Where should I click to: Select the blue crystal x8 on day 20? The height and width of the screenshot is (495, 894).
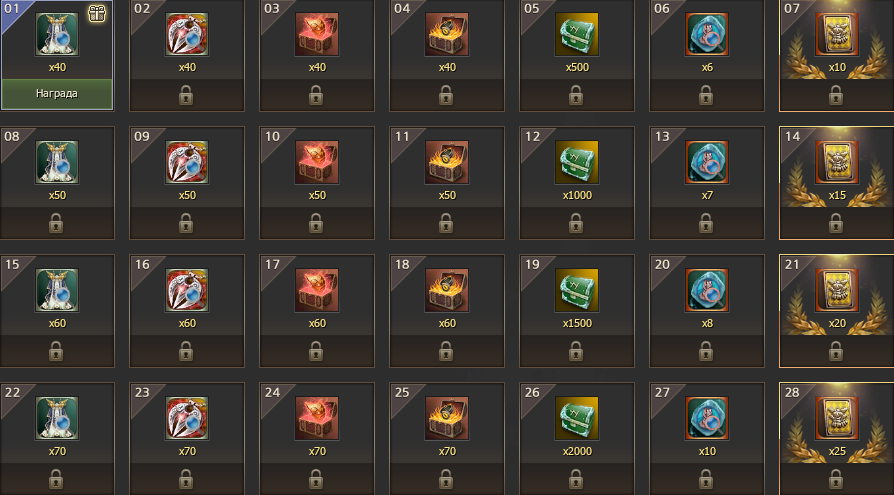707,290
